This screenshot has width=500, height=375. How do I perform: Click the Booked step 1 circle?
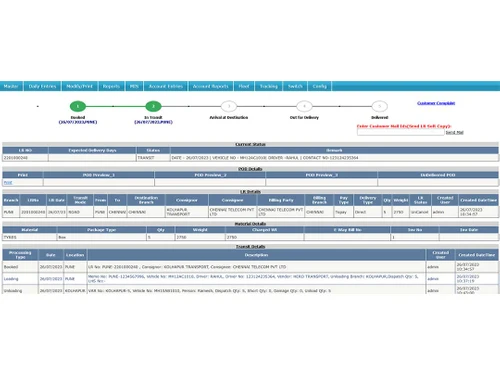coord(78,106)
